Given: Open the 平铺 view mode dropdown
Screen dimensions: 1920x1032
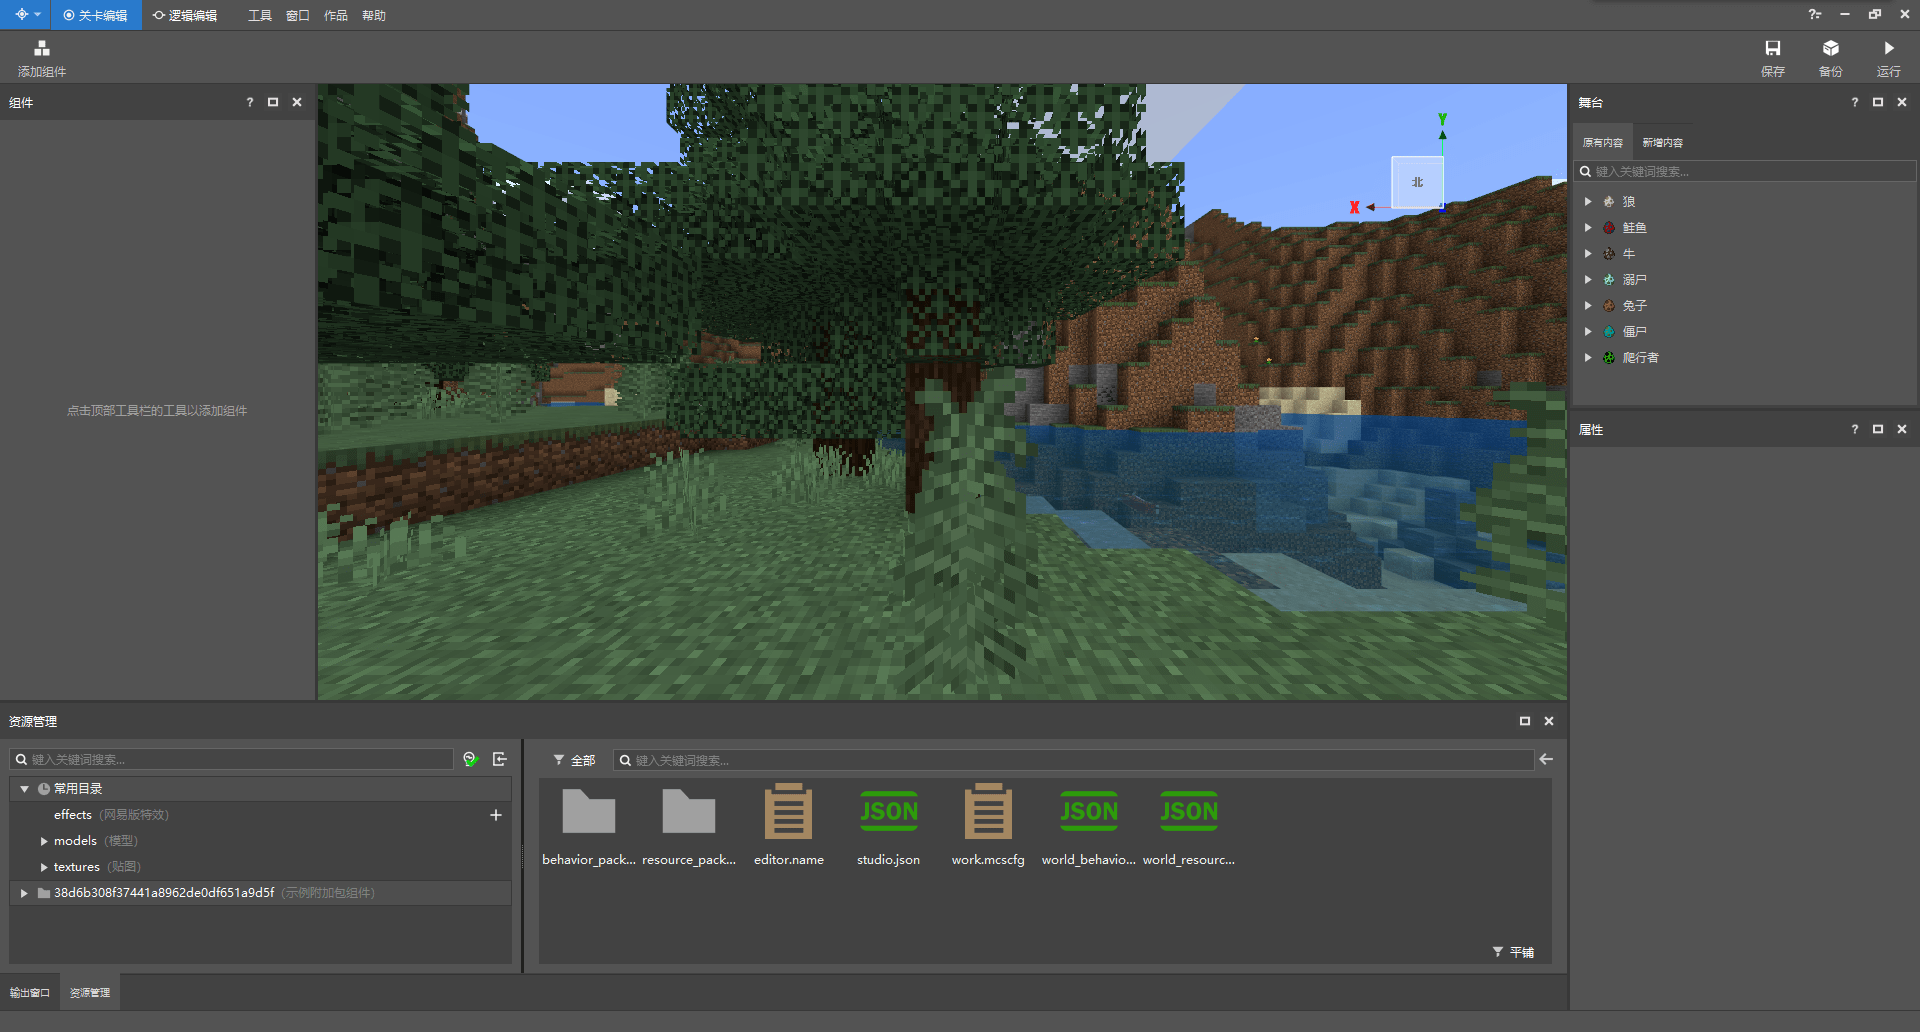Looking at the screenshot, I should coord(1513,952).
